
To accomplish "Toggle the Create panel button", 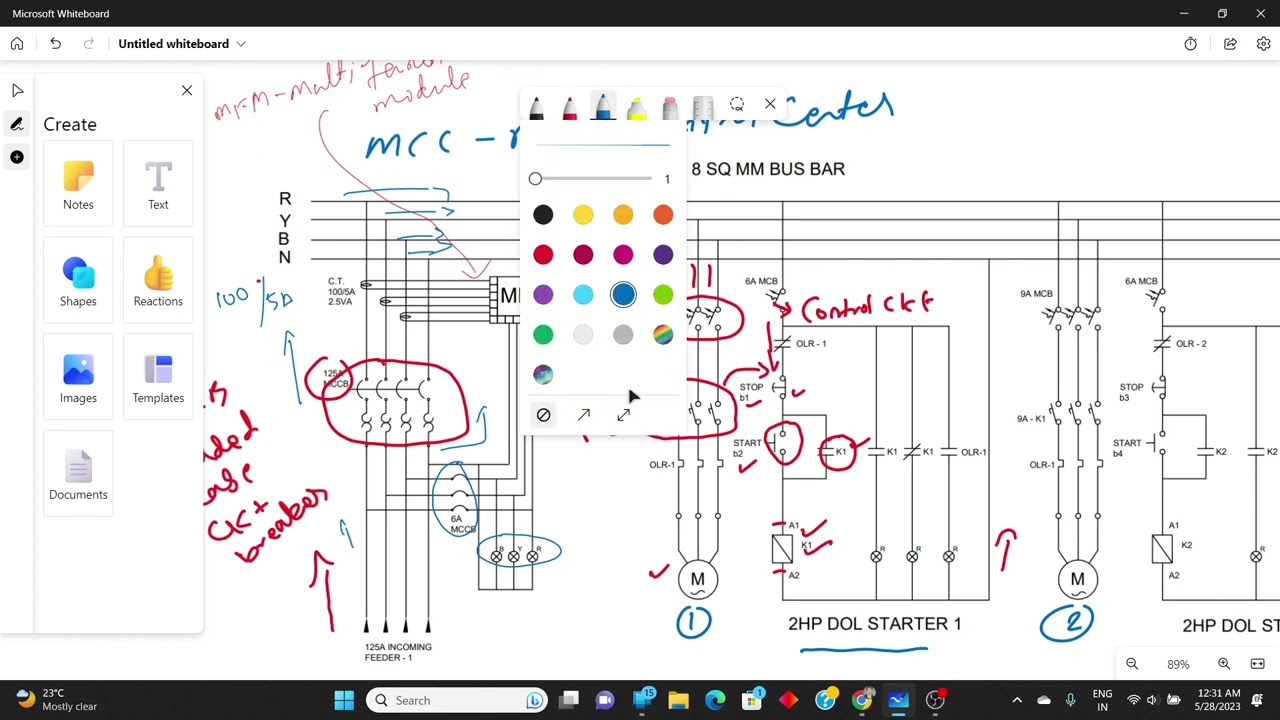I will [17, 157].
